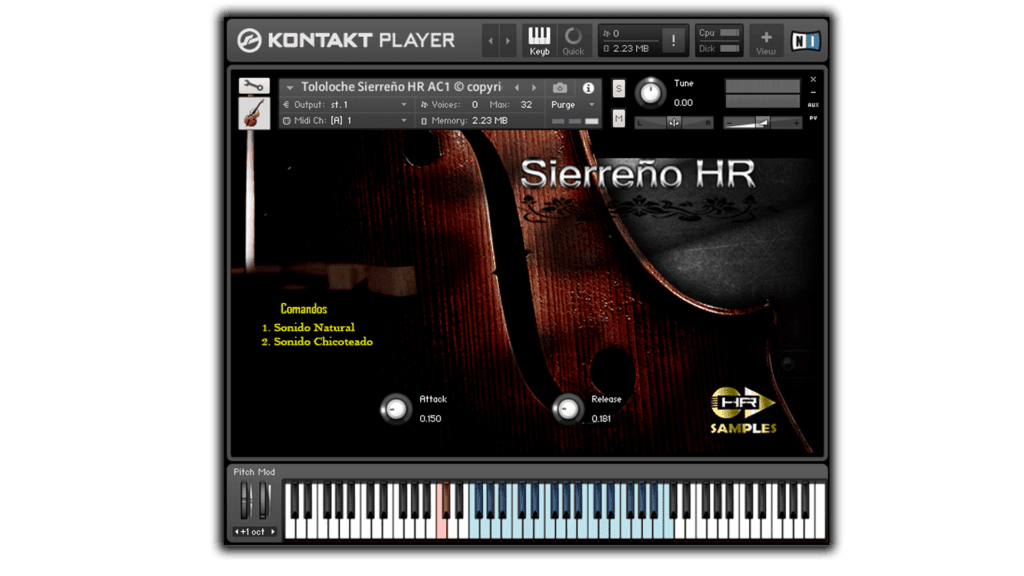The image size is (1024, 576).
Task: Mute the instrument with M button
Action: point(618,118)
